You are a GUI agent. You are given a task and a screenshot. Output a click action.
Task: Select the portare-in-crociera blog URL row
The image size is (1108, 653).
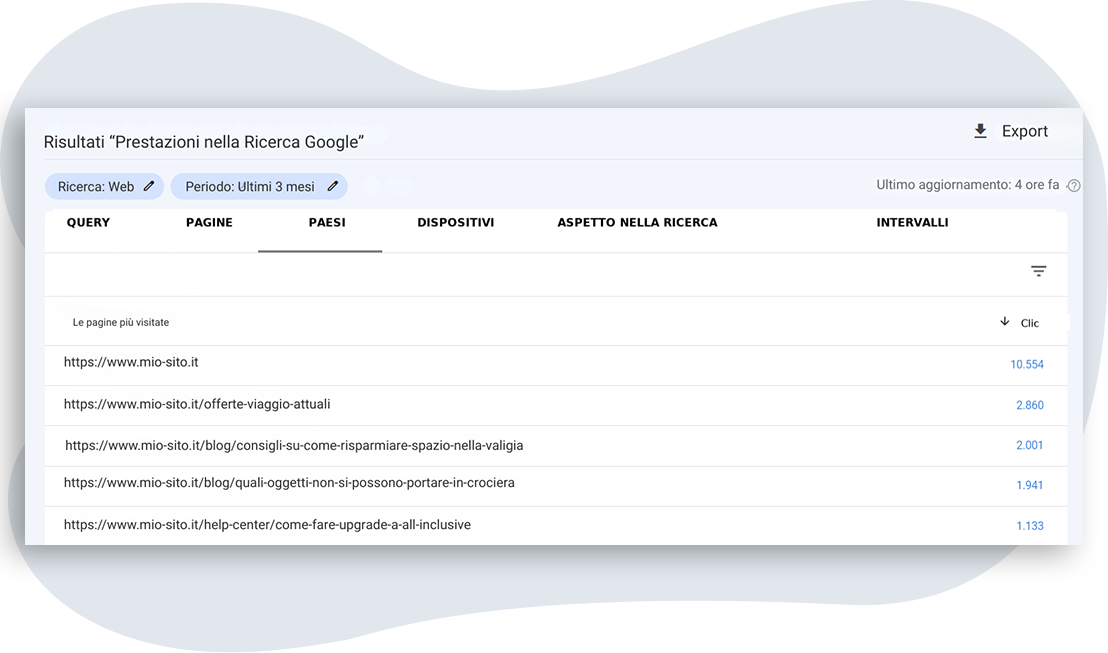(x=289, y=483)
